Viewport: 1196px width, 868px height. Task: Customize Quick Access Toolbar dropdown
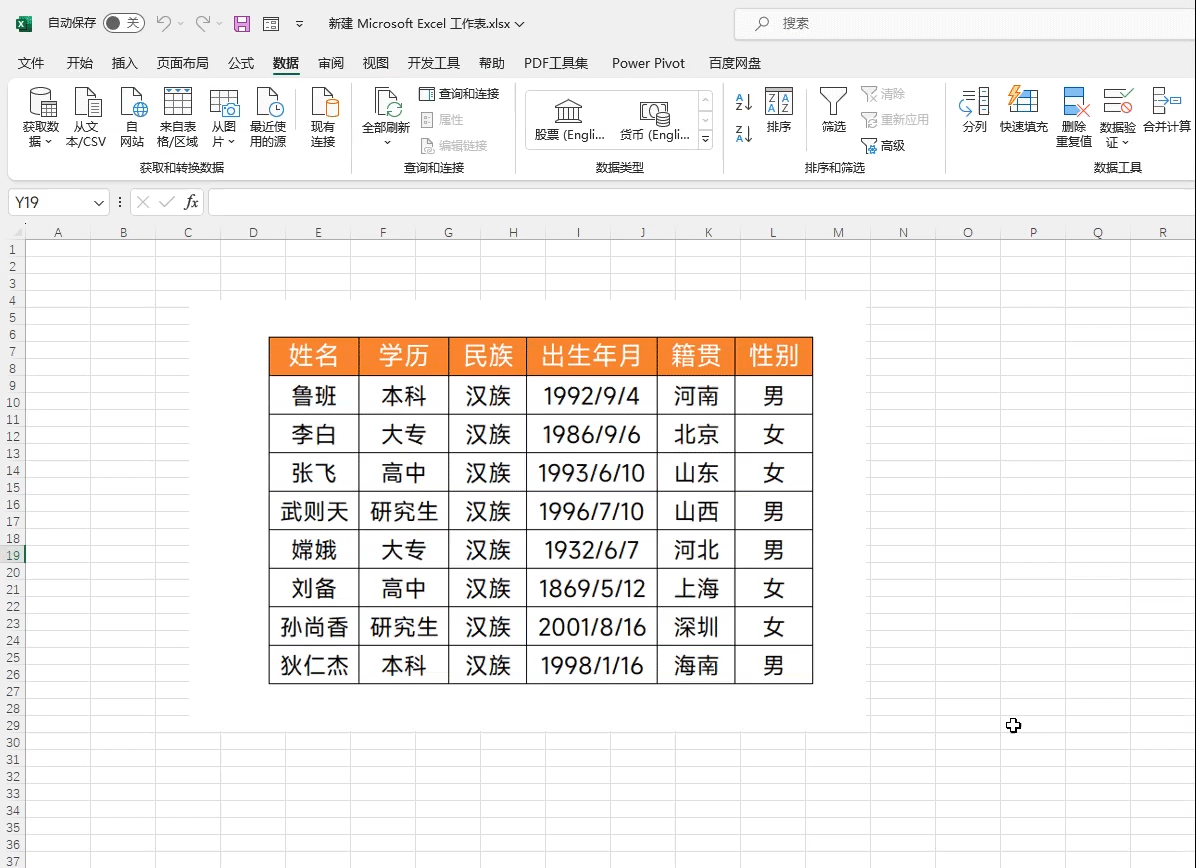[300, 24]
